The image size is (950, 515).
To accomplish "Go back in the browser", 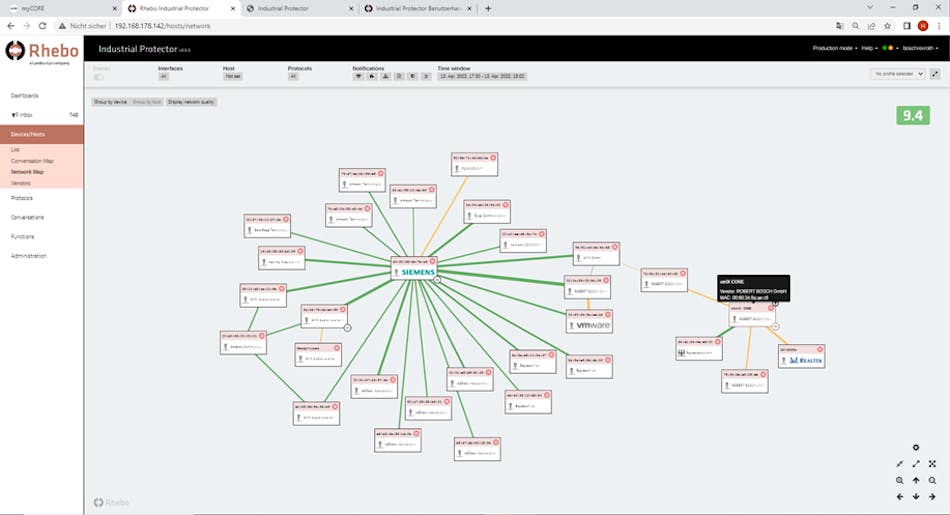I will pos(10,26).
